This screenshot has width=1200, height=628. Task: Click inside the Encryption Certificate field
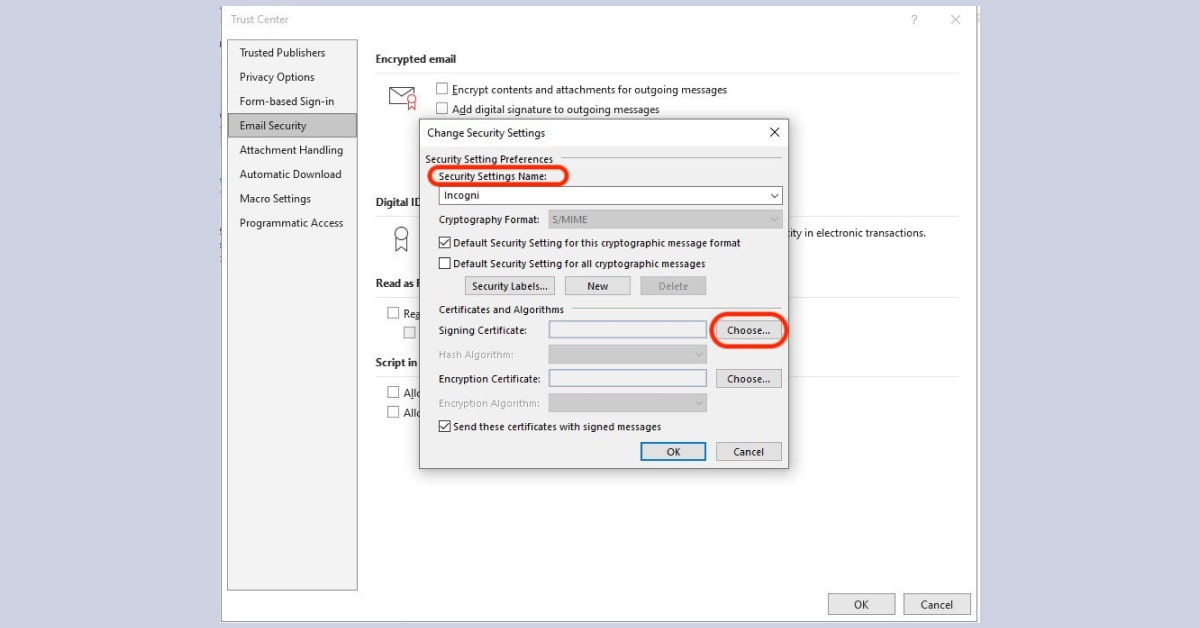click(x=627, y=378)
